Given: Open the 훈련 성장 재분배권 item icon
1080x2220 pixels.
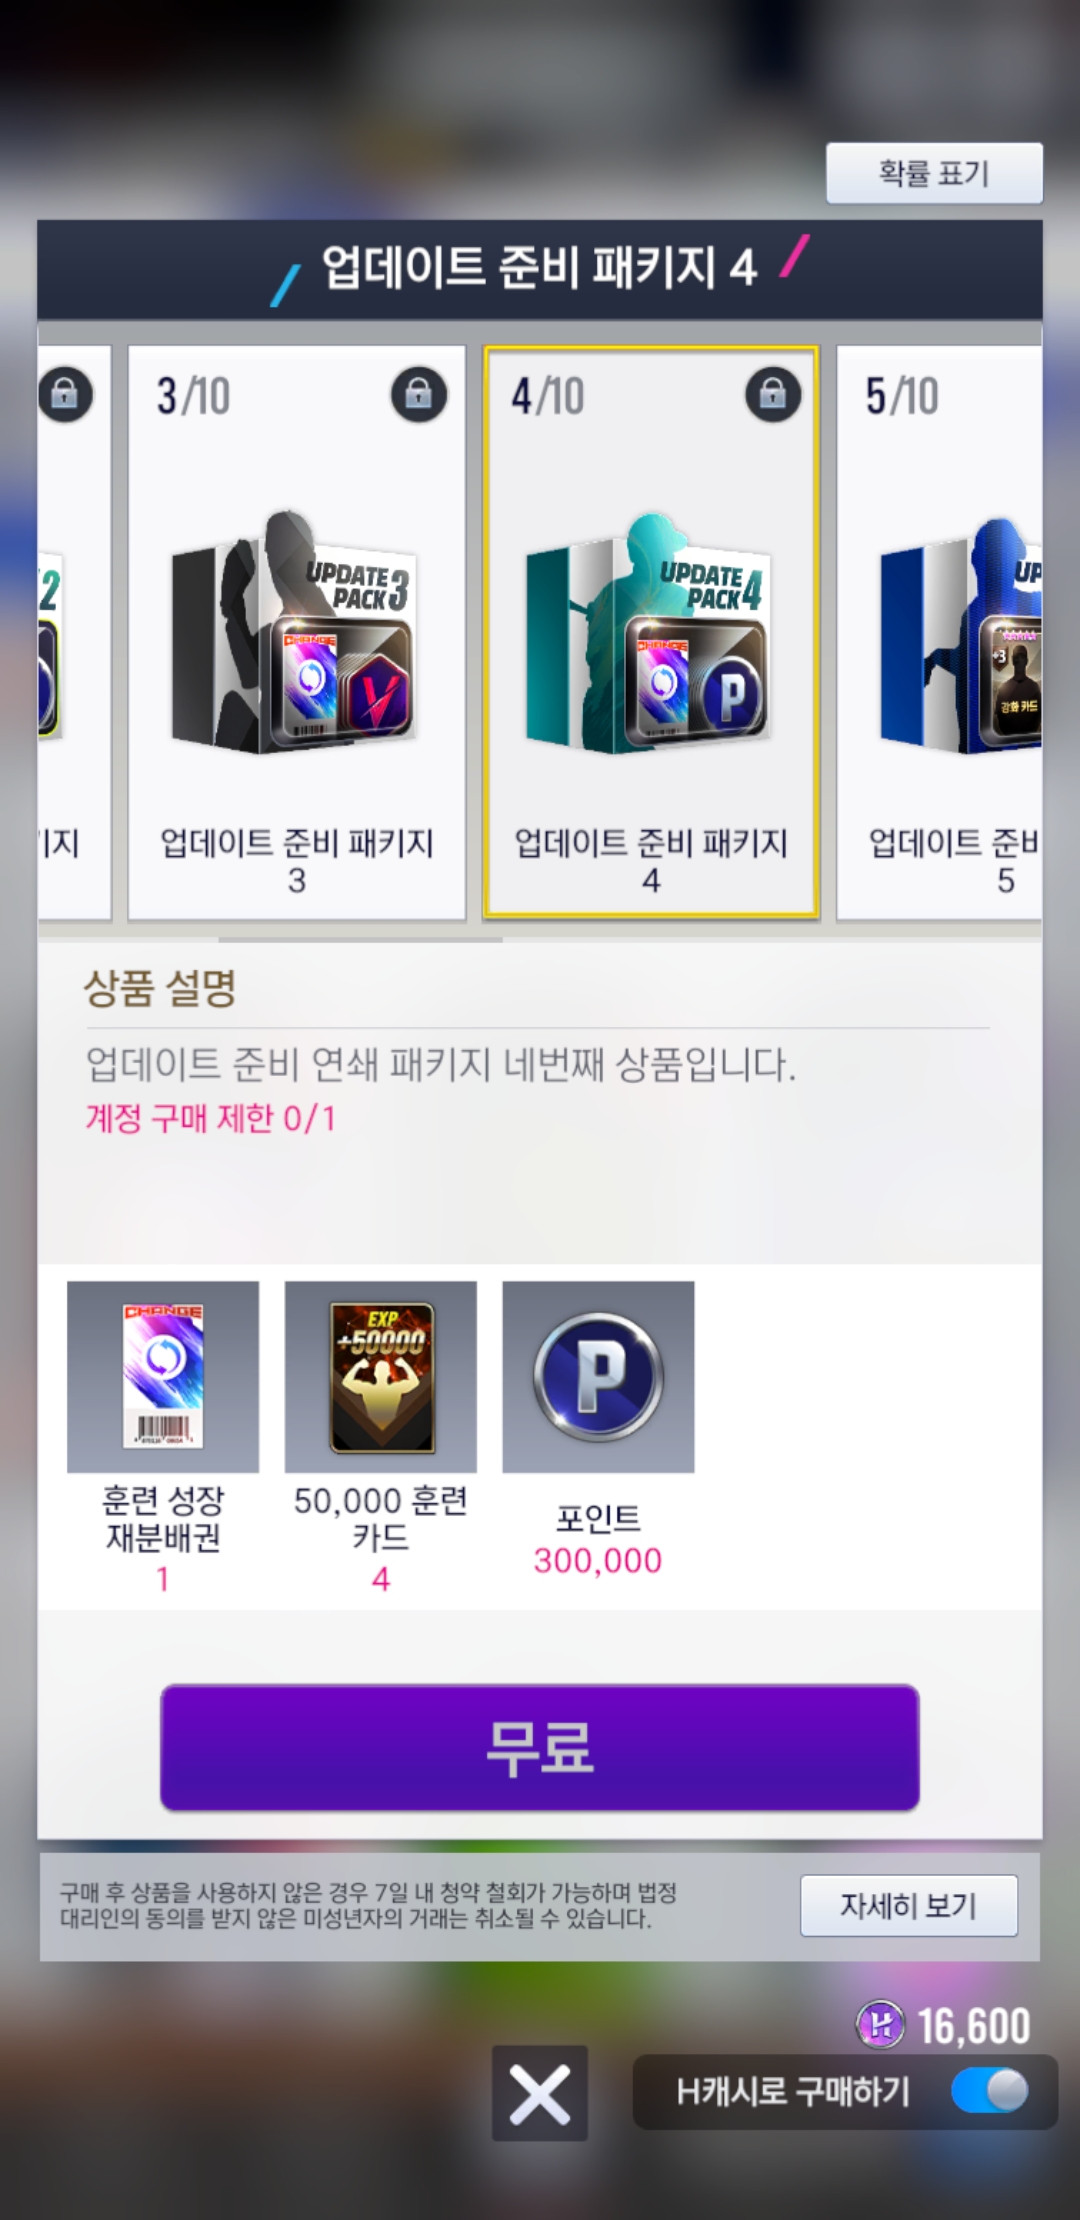Looking at the screenshot, I should pos(163,1376).
